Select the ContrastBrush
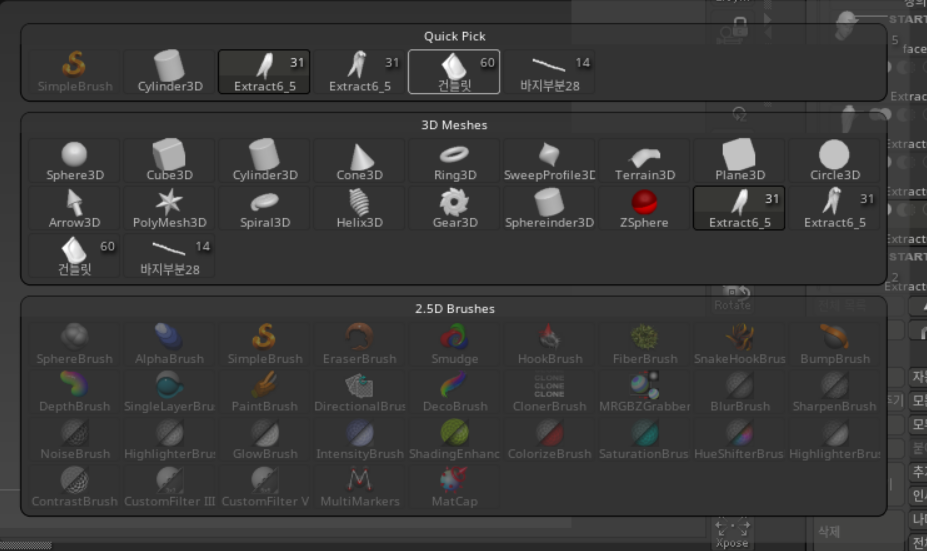The width and height of the screenshot is (927, 551). click(74, 487)
